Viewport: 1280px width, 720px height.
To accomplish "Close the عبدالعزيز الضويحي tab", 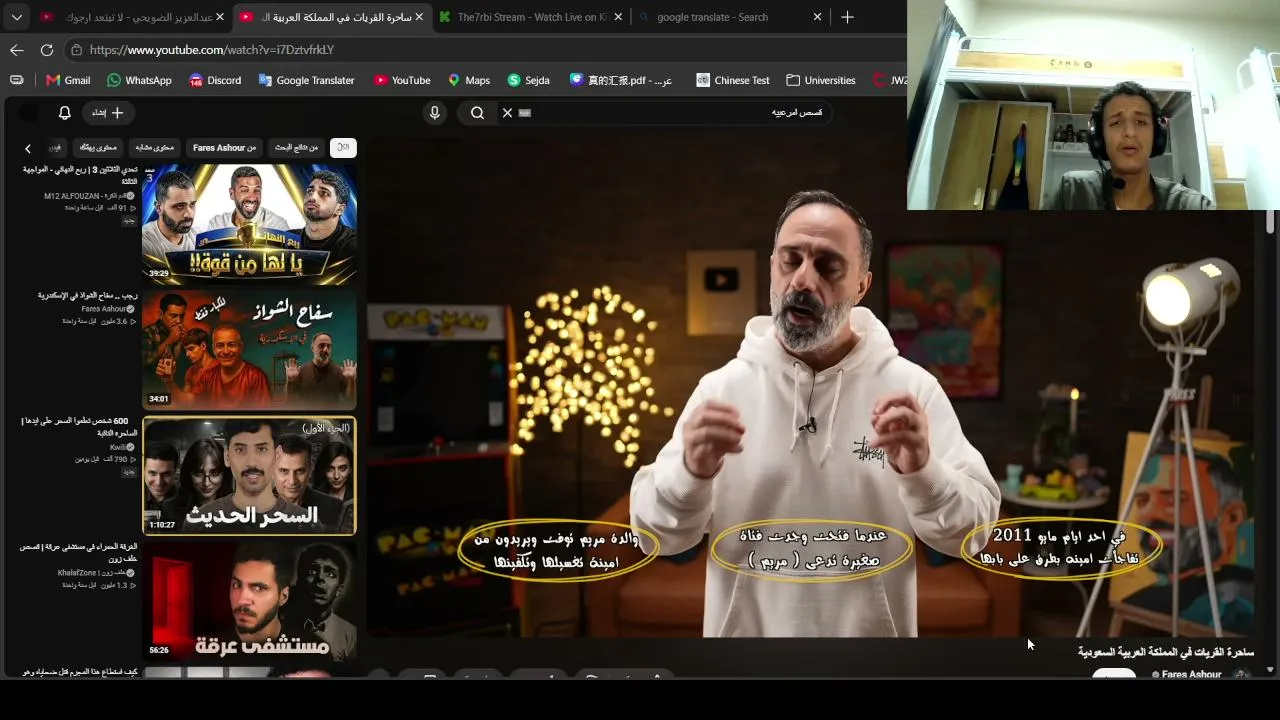I will click(x=220, y=17).
